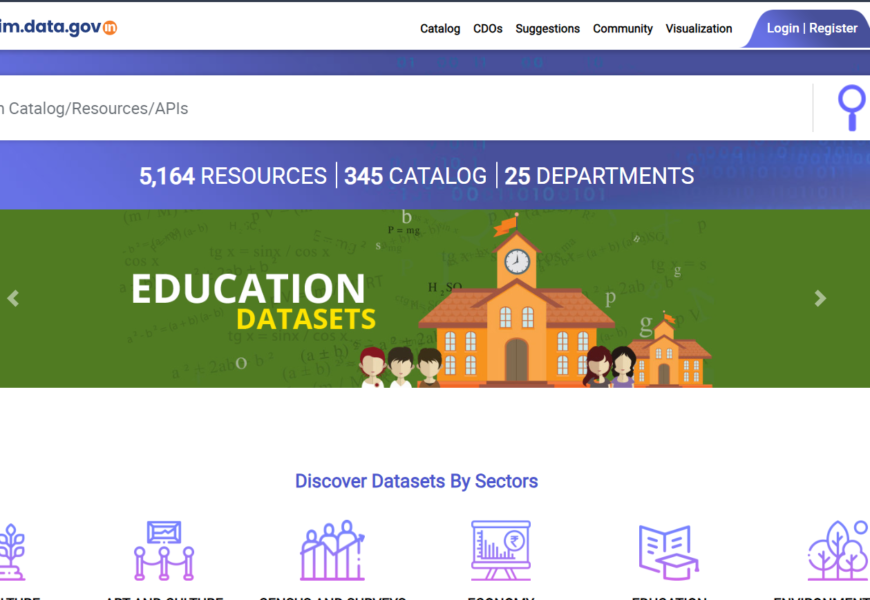Screen dimensions: 870x600
Task: Open the Catalog menu item
Action: point(440,29)
